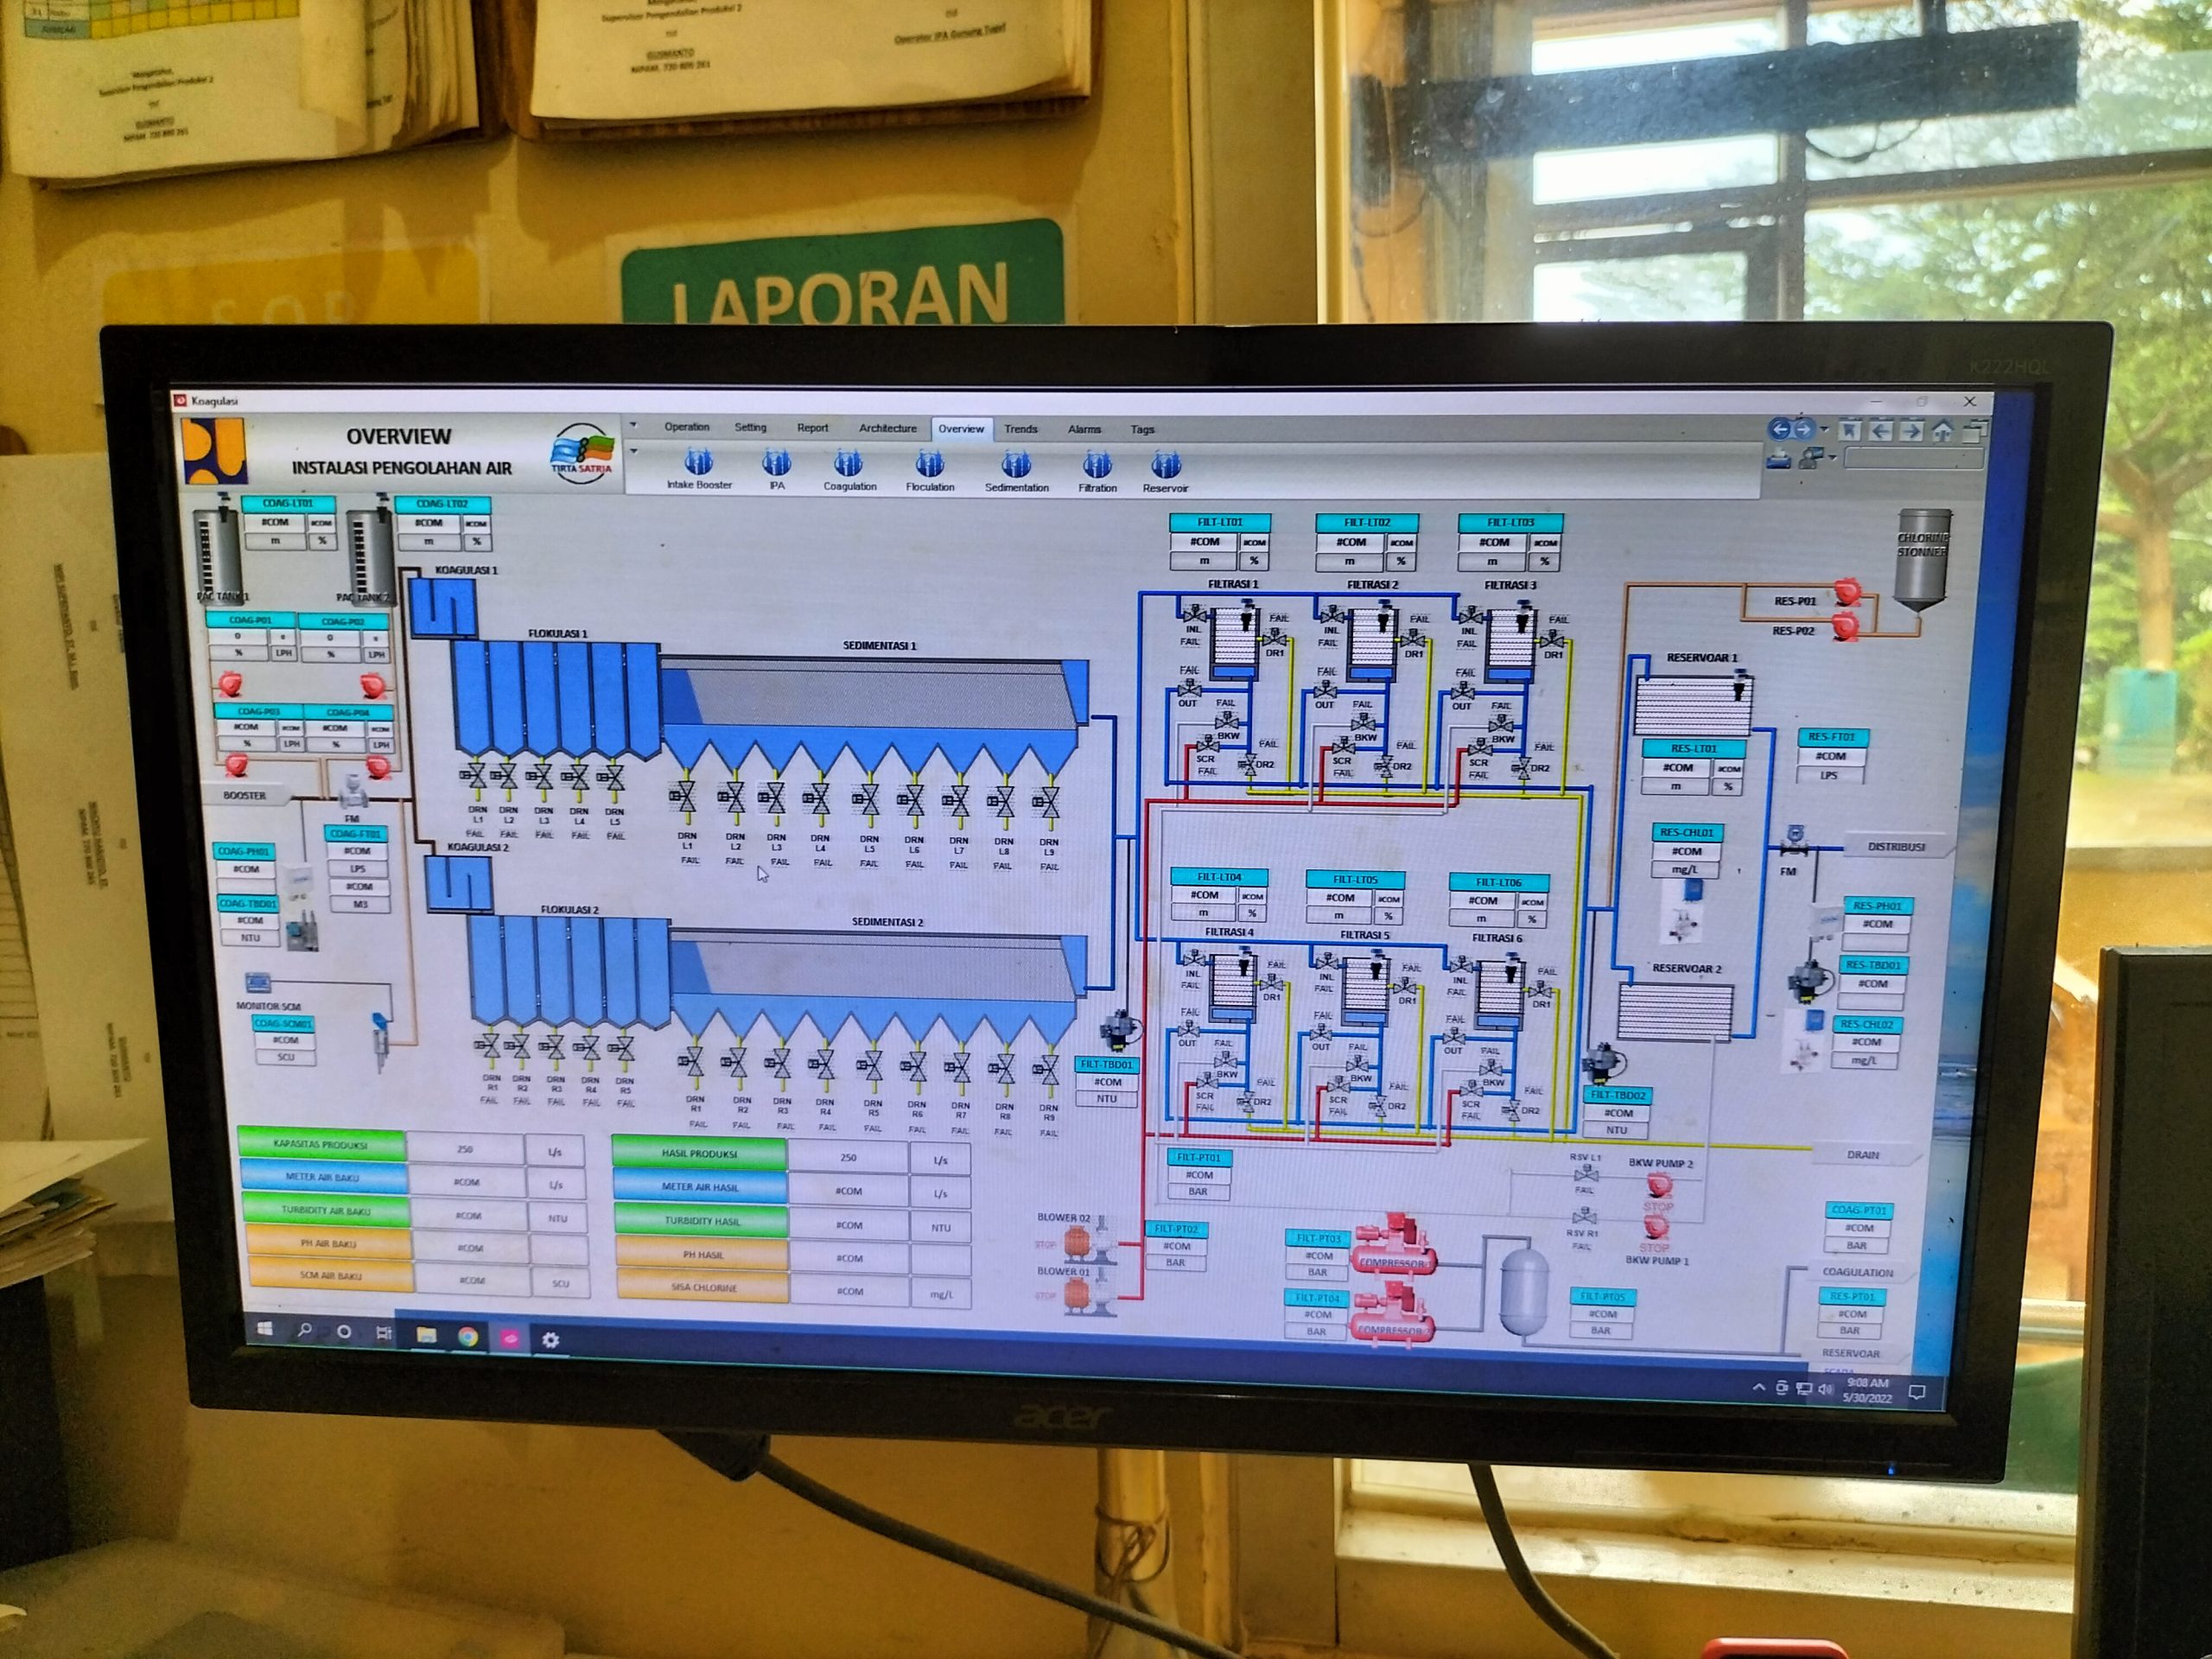The height and width of the screenshot is (1659, 2212).
Task: Click the home navigation icon
Action: (x=1942, y=431)
